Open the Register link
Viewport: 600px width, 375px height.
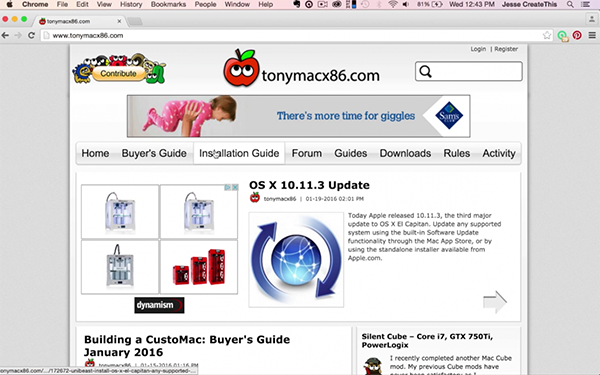506,49
